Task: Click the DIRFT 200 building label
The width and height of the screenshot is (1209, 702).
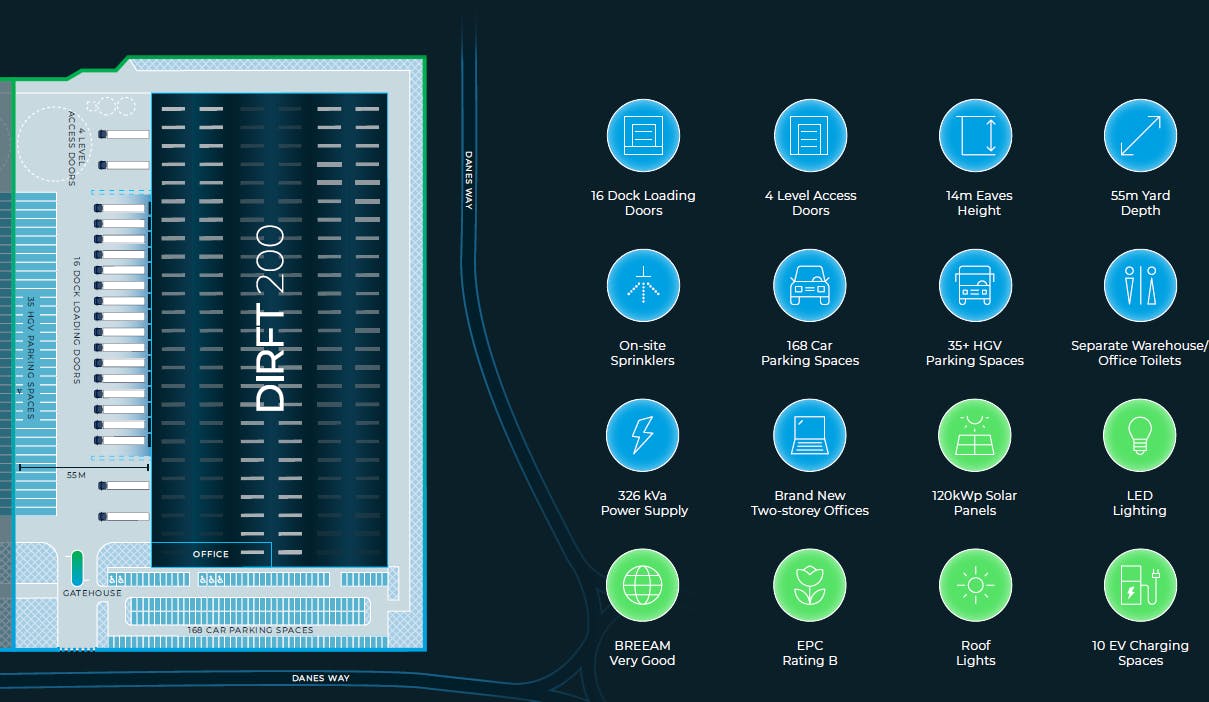Action: click(x=270, y=318)
